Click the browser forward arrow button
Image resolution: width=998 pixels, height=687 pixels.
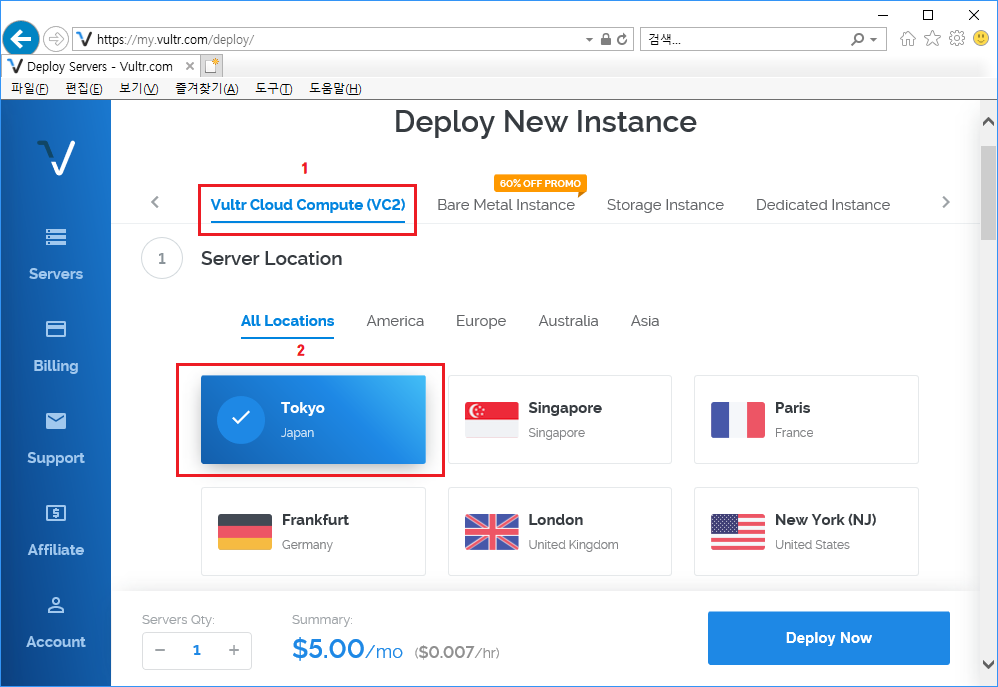(x=56, y=39)
